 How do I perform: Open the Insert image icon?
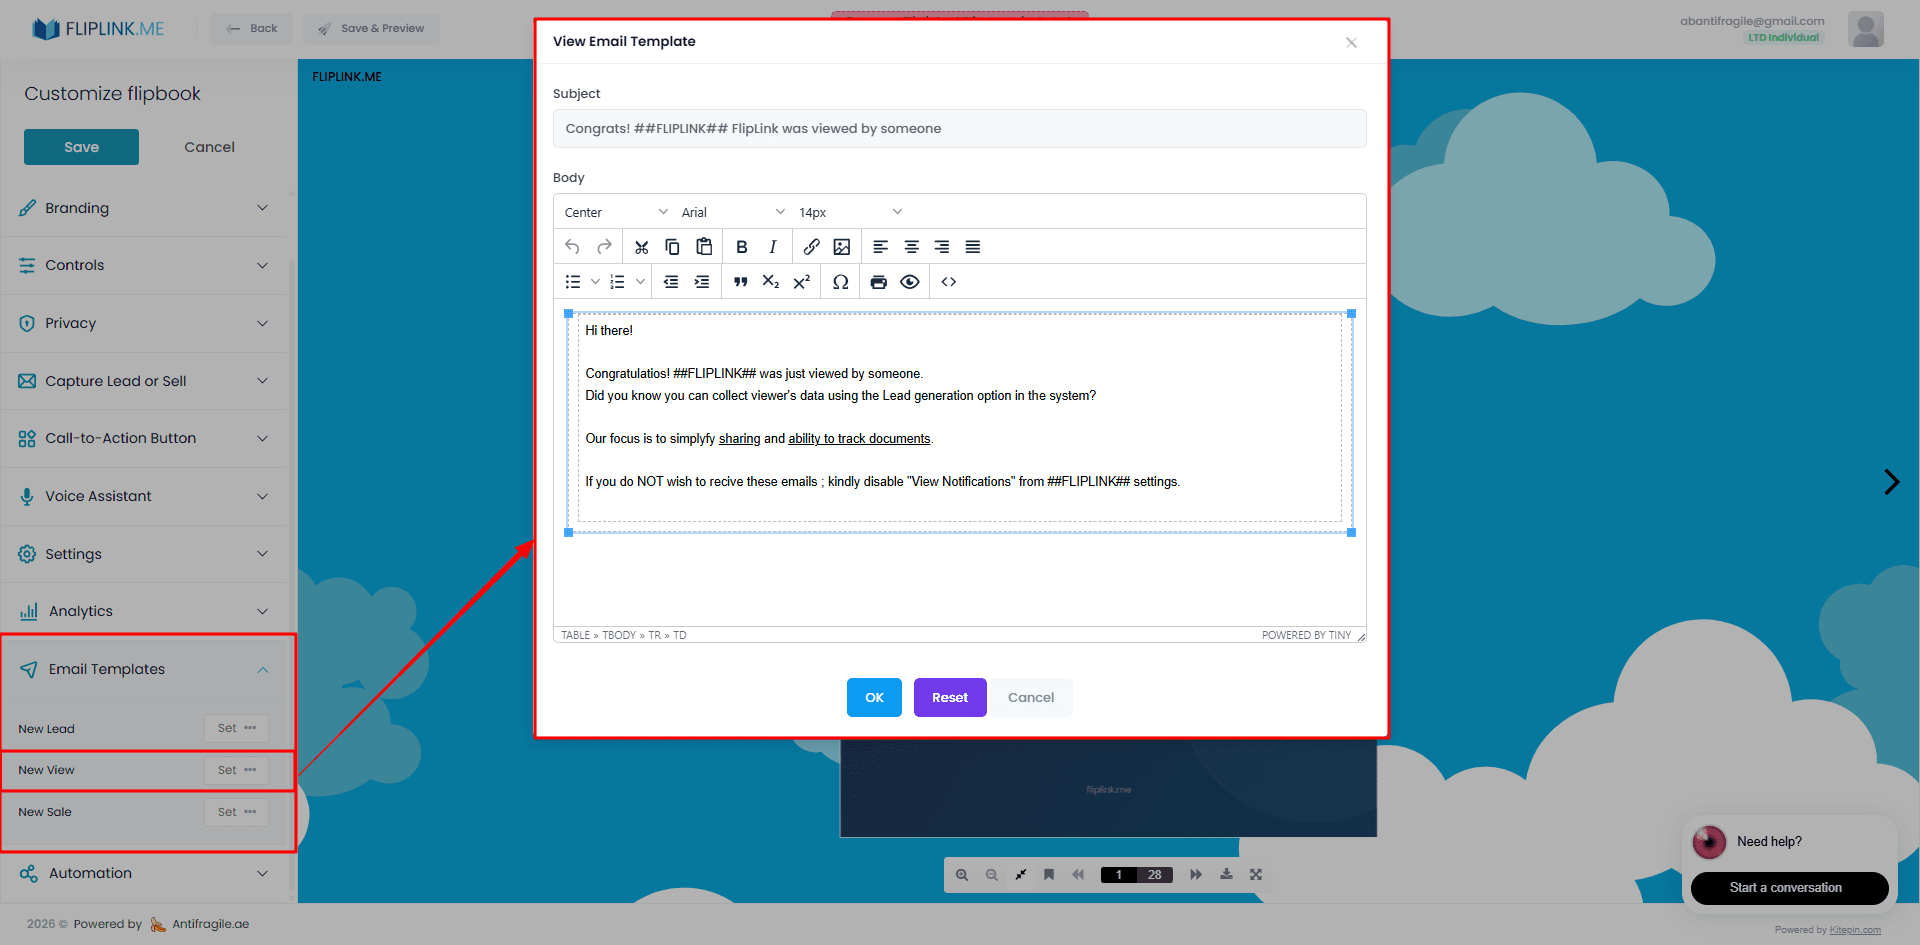tap(842, 246)
